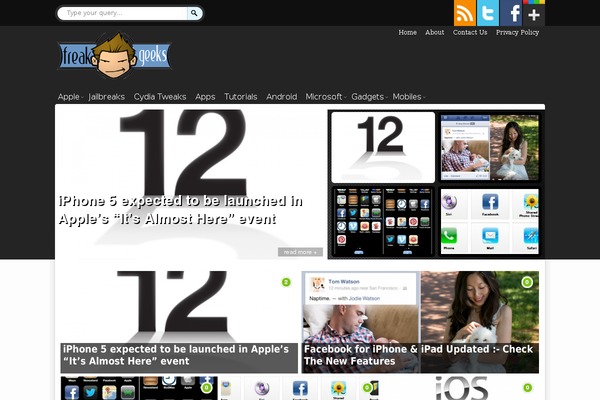
Task: Open the Home link
Action: (408, 33)
